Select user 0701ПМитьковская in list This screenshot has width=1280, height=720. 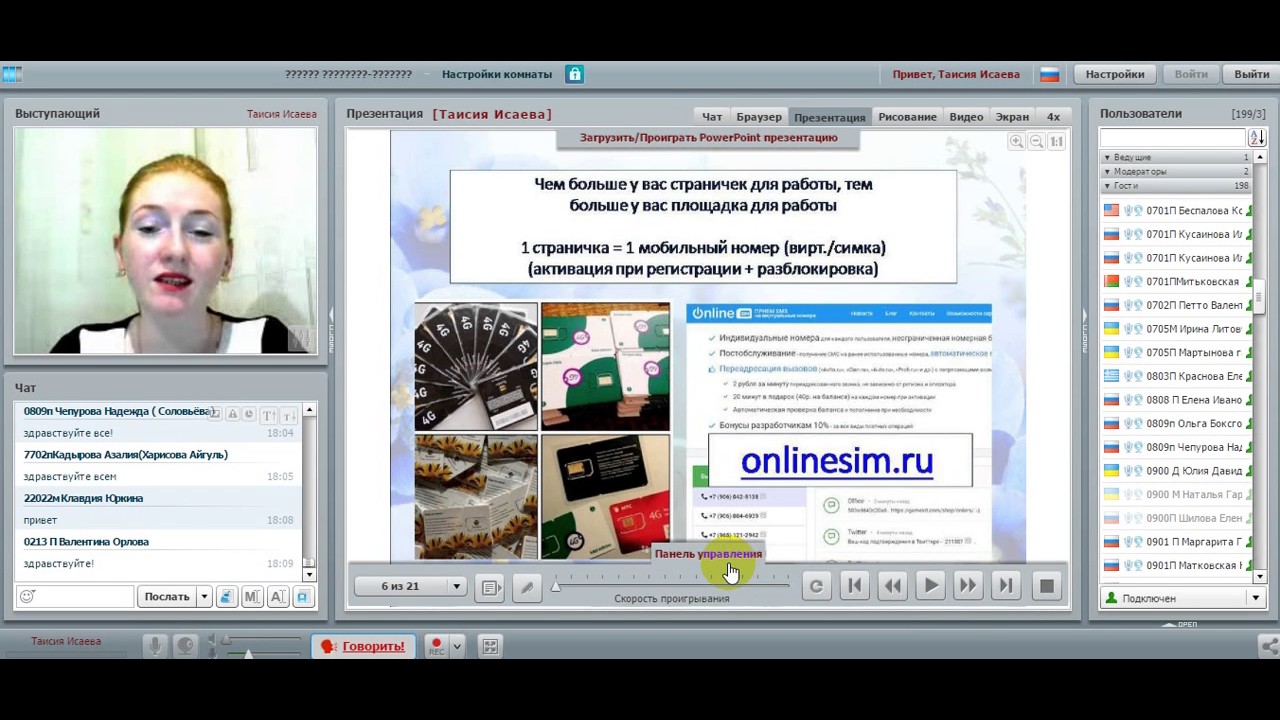pyautogui.click(x=1175, y=282)
